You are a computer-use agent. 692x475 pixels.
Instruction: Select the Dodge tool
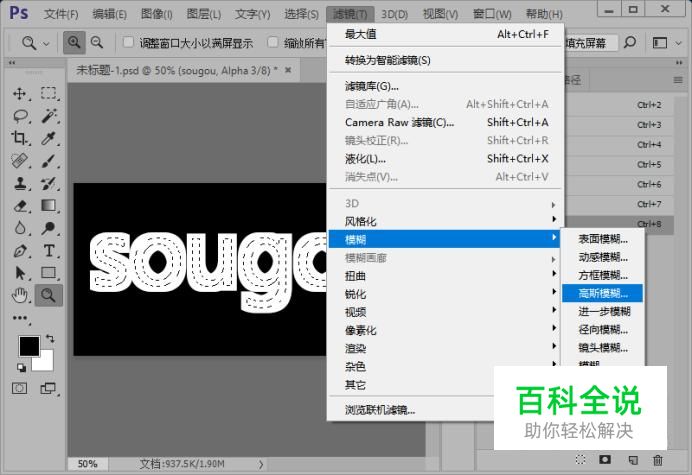tap(49, 228)
